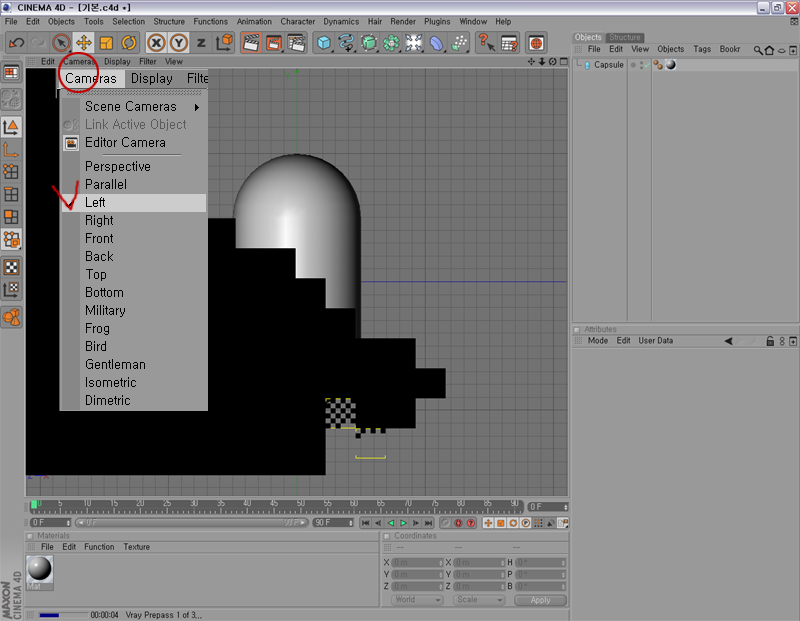Click the context help question icon
The width and height of the screenshot is (800, 621).
point(486,43)
